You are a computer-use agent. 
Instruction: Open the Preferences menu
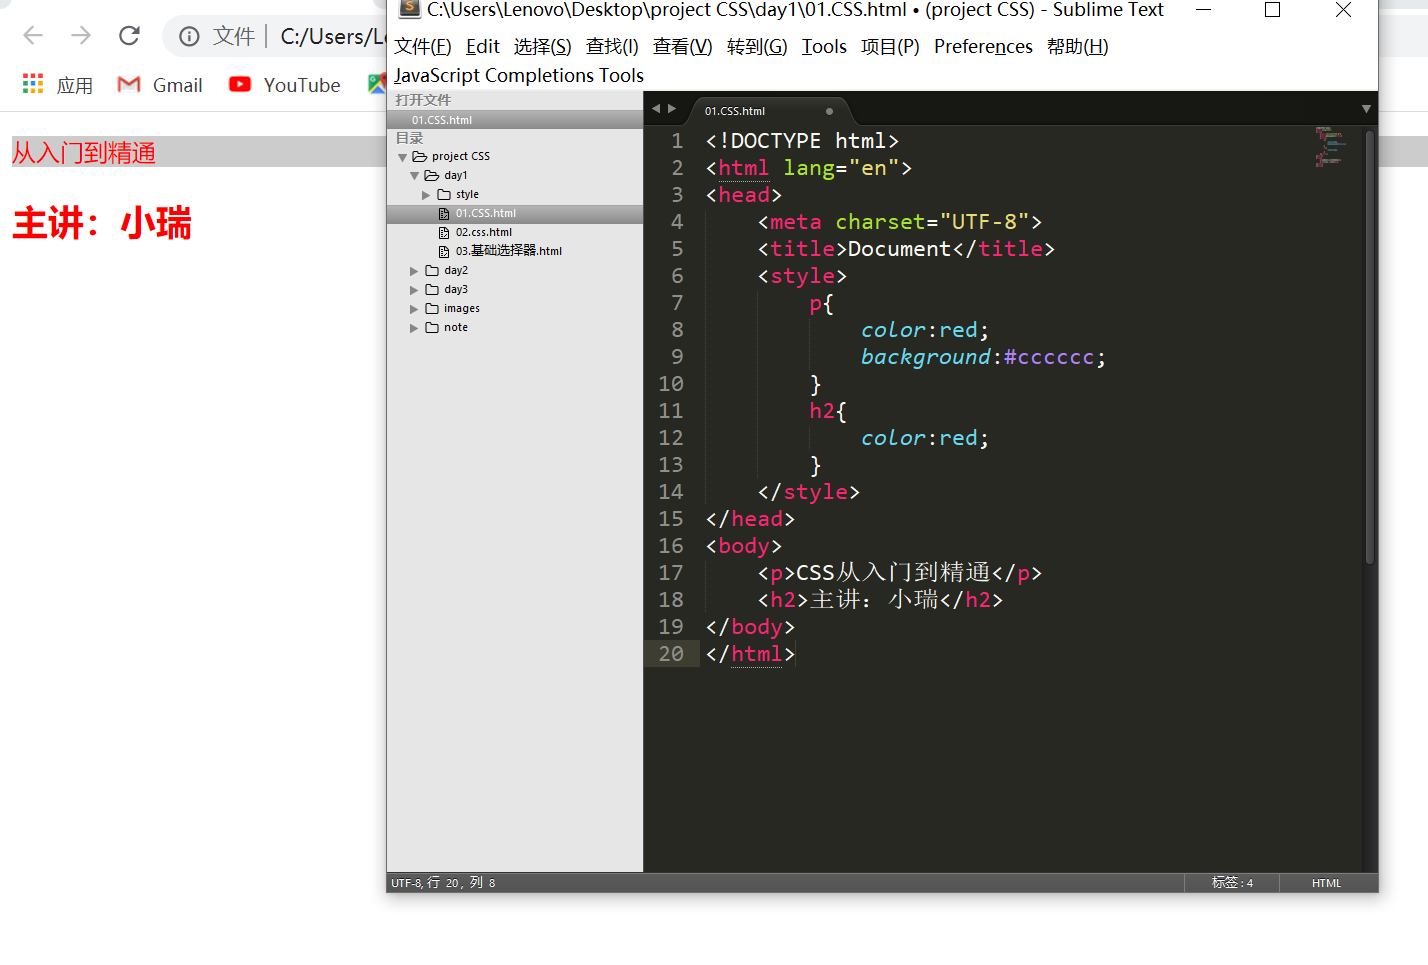(983, 47)
